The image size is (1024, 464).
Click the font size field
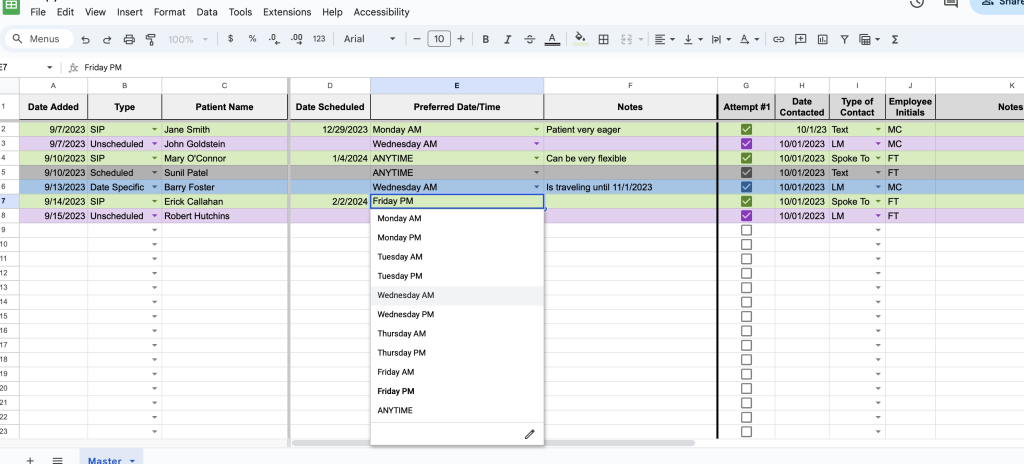[439, 39]
